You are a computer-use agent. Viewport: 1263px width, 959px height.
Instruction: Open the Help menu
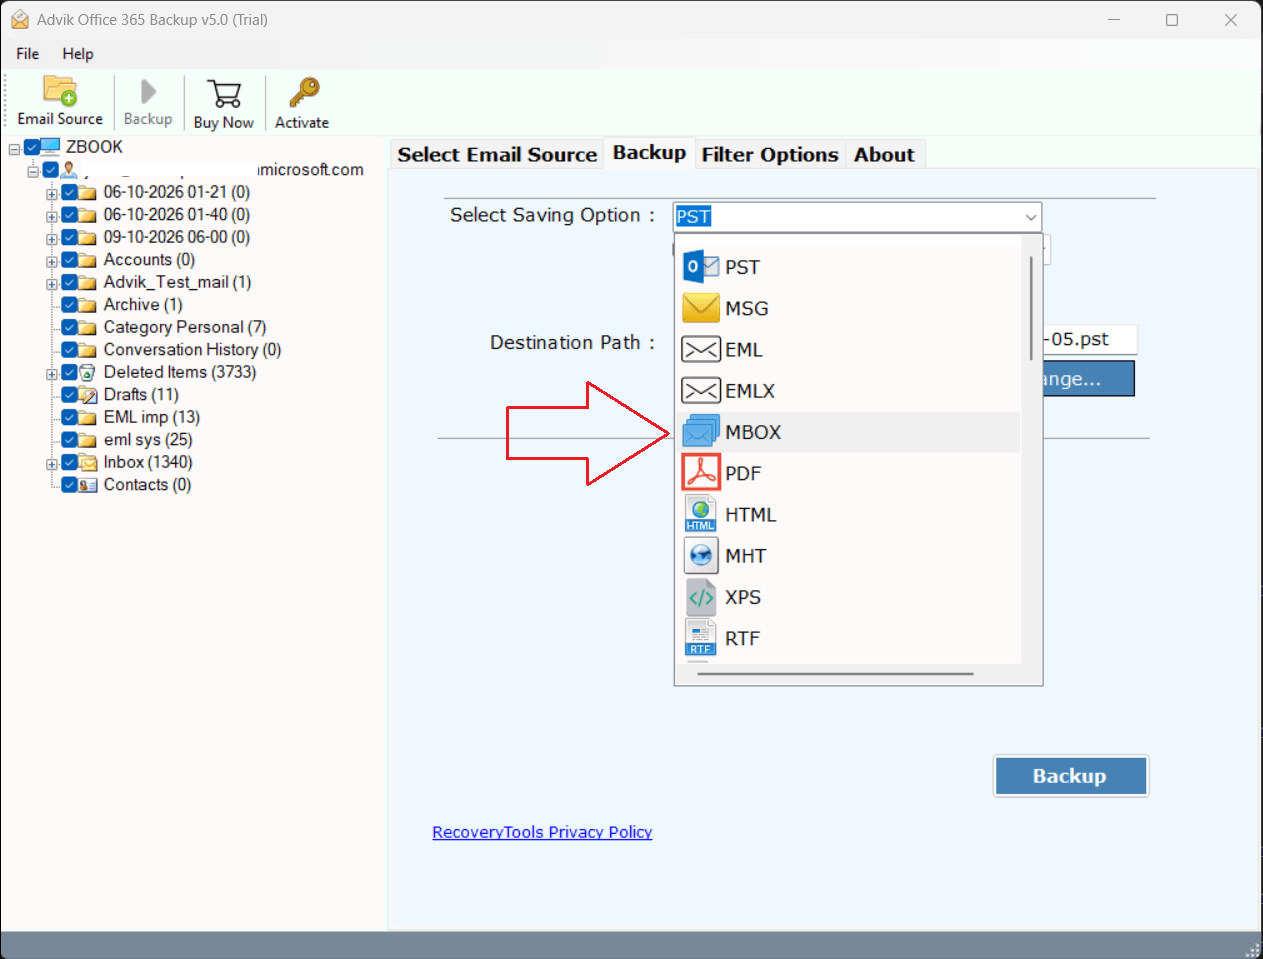[78, 53]
